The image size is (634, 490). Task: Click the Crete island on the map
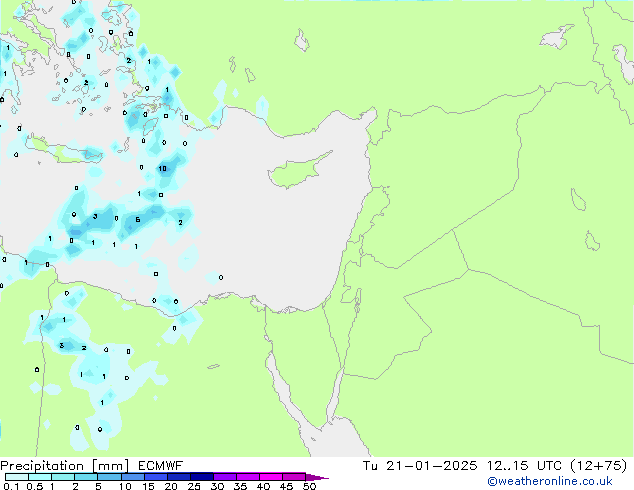coord(65,150)
